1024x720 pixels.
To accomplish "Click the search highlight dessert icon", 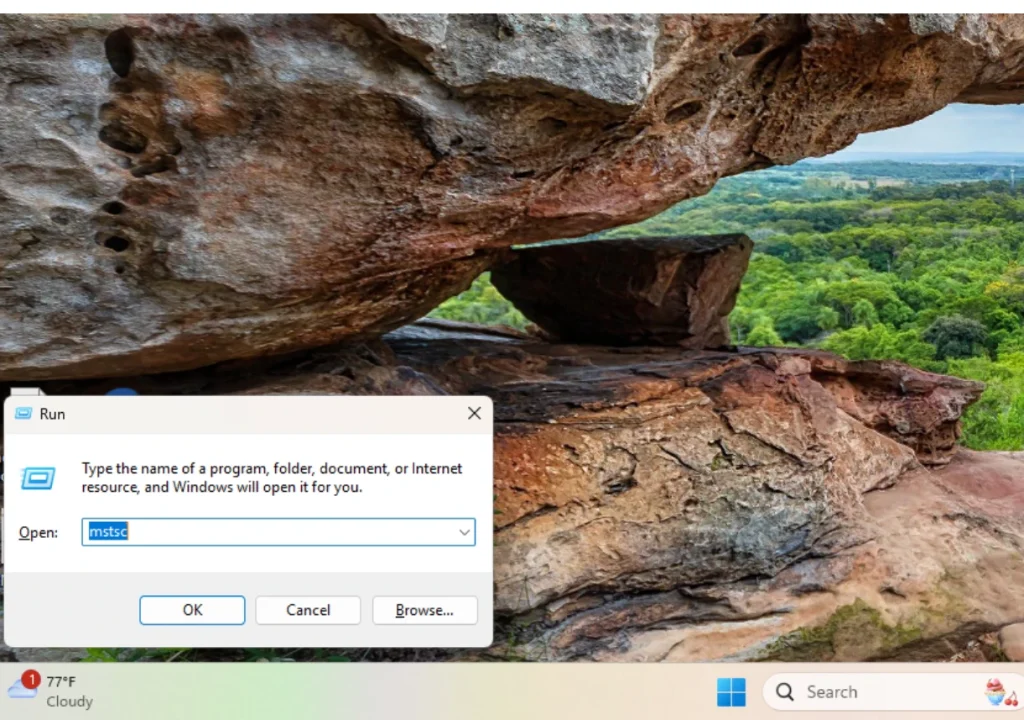I will [1000, 692].
